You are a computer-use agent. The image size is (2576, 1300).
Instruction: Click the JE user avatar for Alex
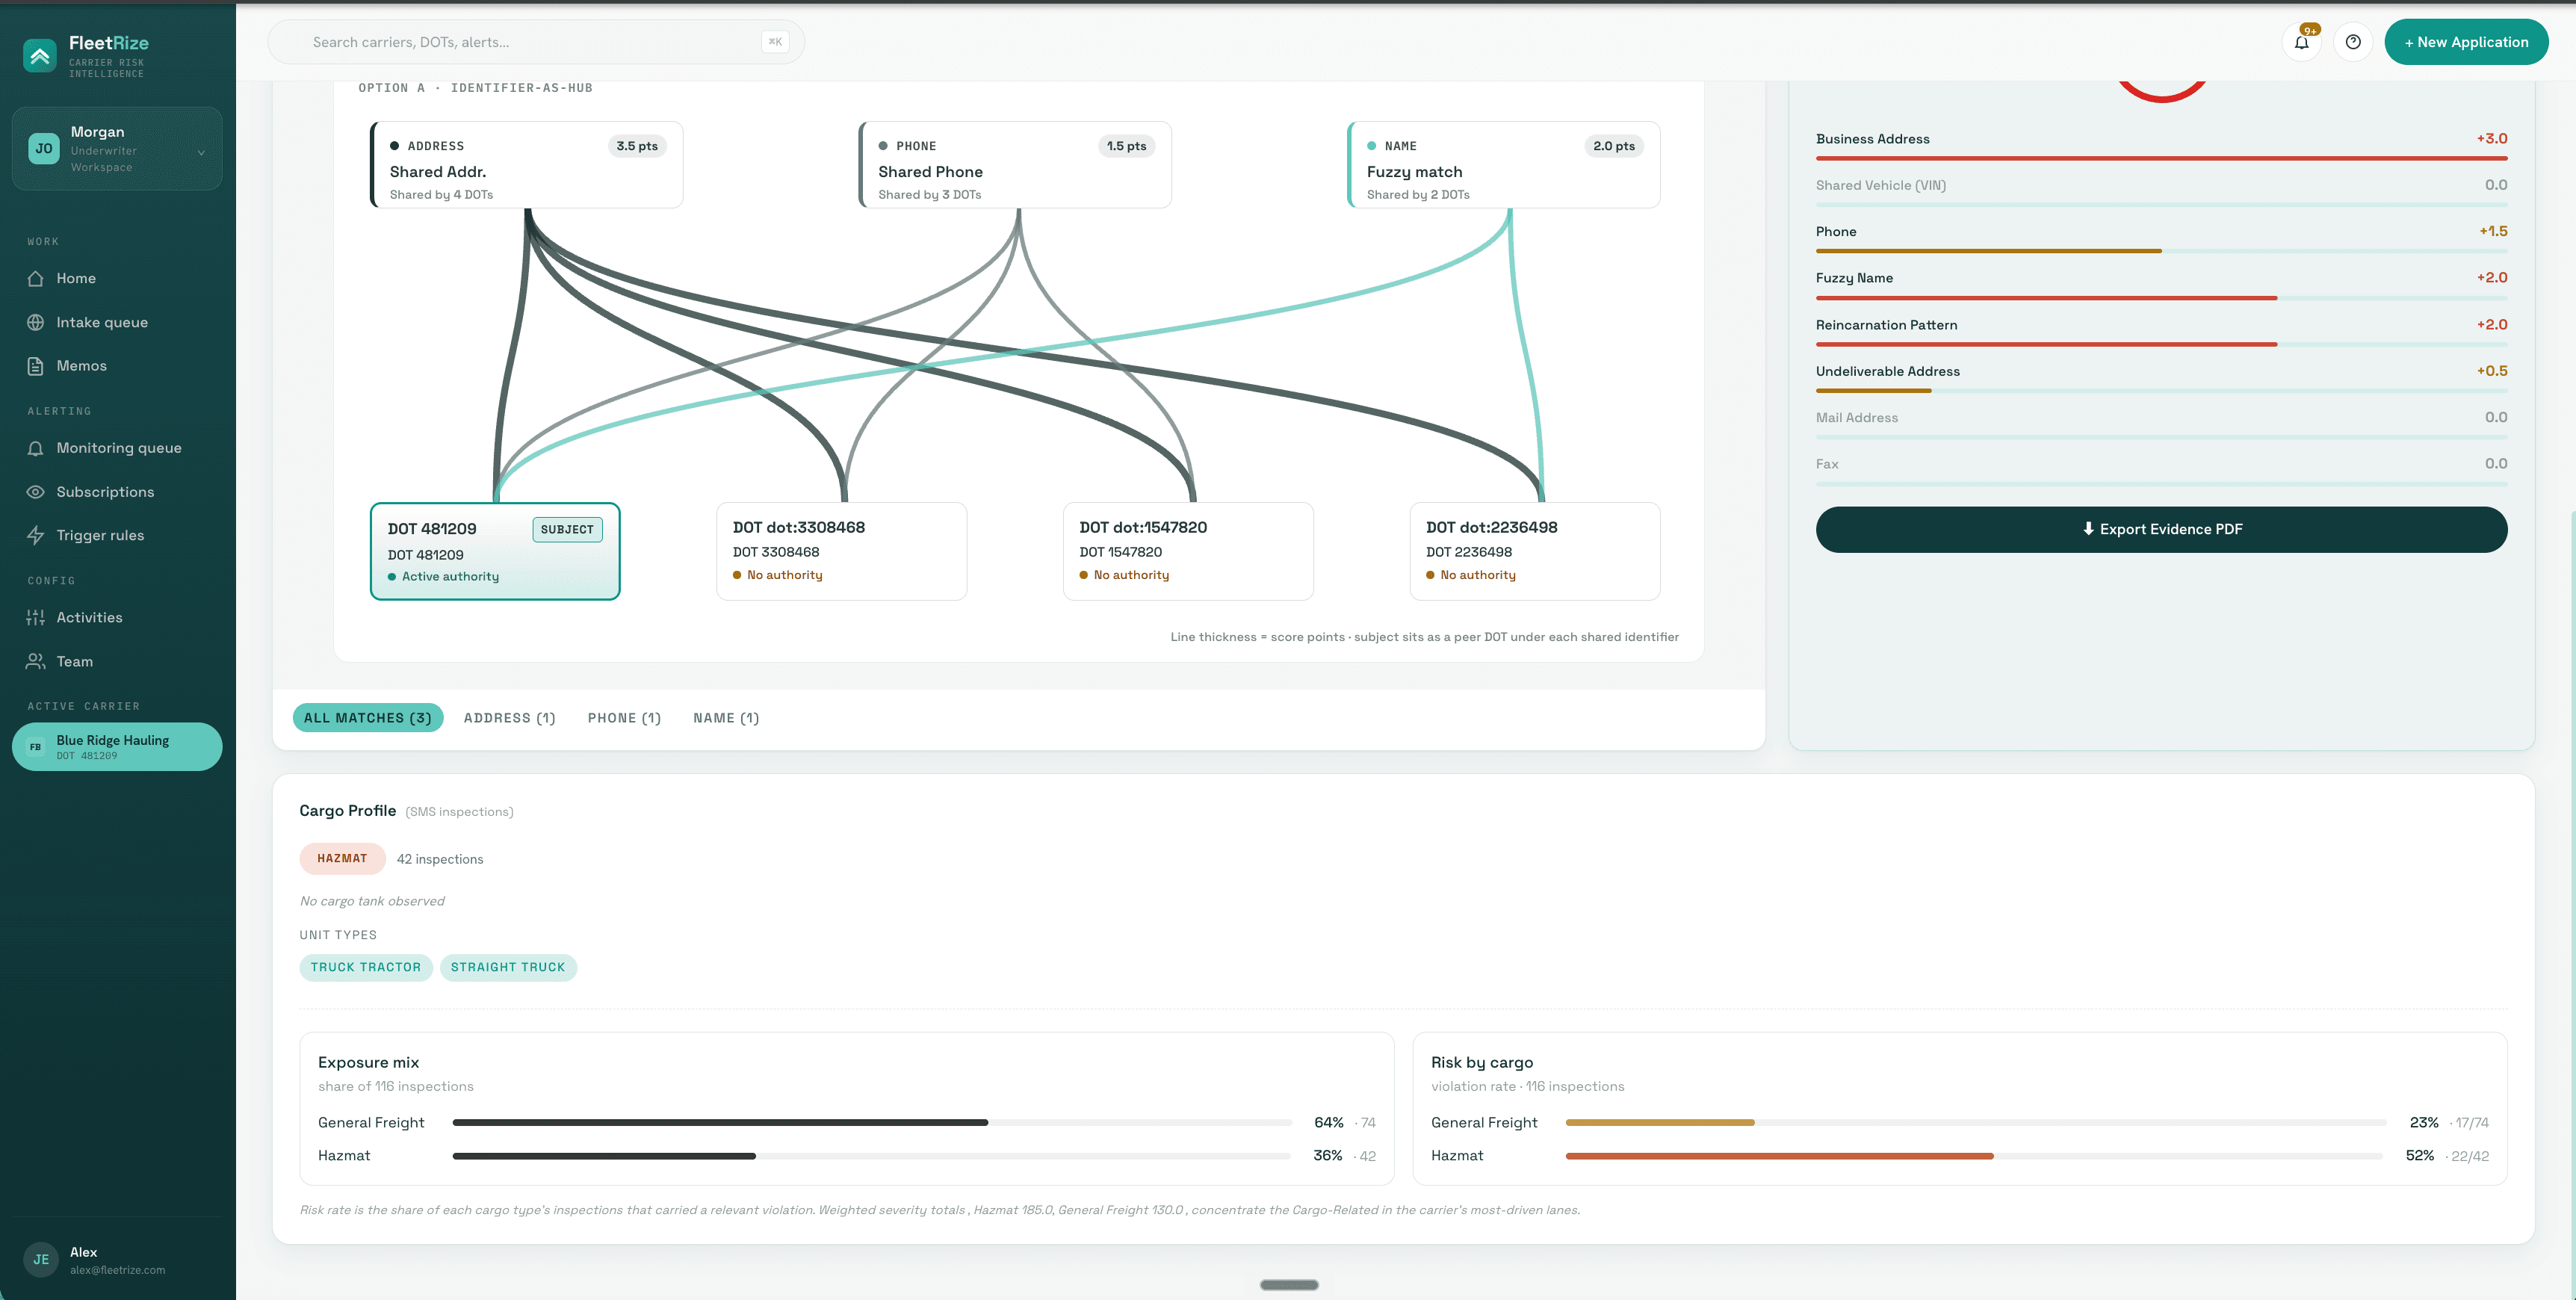click(x=41, y=1259)
